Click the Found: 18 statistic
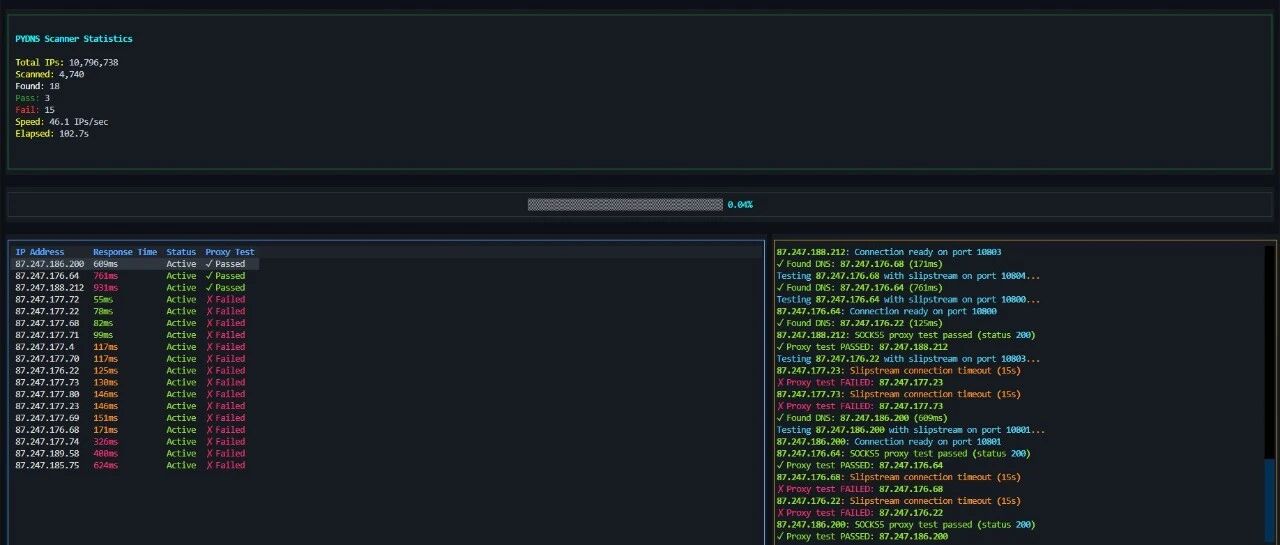Viewport: 1280px width, 545px height. 37,86
